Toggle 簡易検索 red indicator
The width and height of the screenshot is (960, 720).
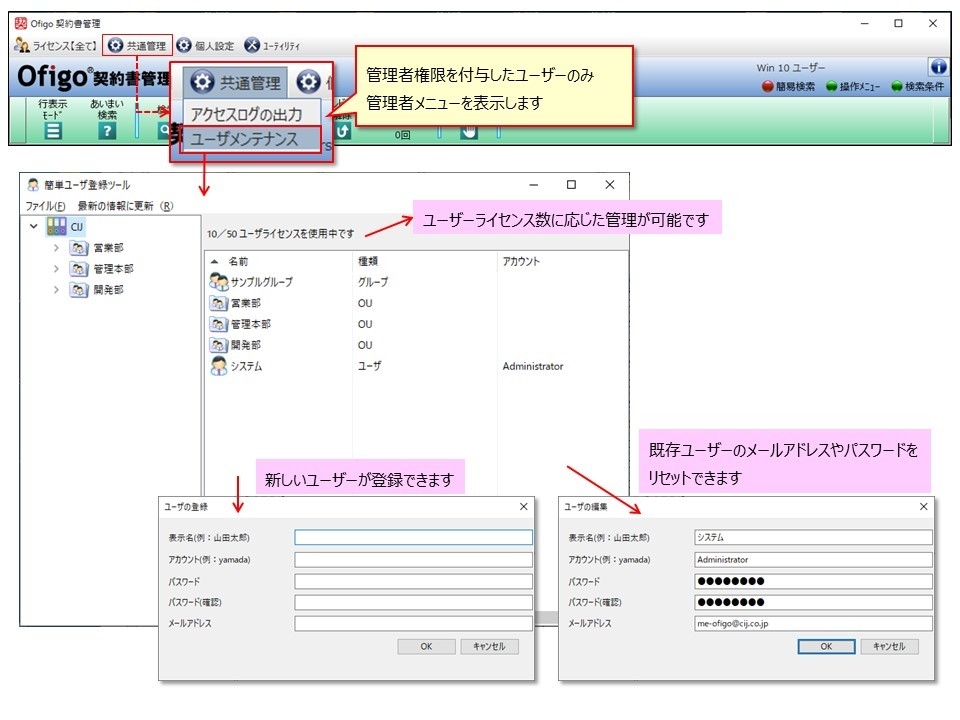point(769,87)
